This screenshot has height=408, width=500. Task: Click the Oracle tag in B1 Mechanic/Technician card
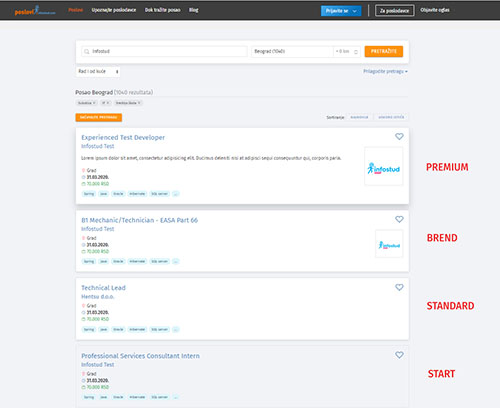(x=118, y=261)
